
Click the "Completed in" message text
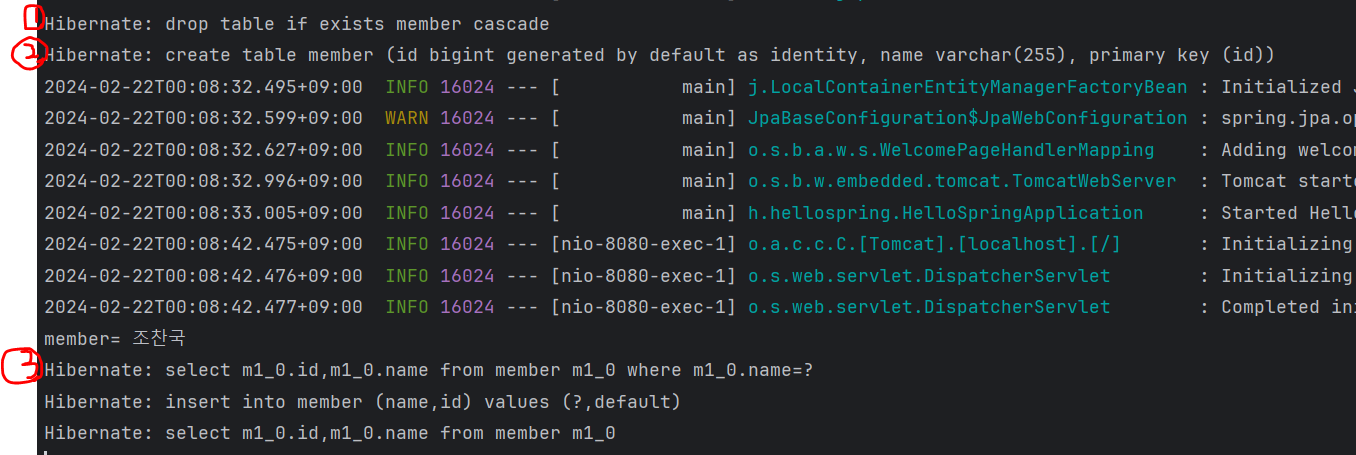click(x=1288, y=307)
